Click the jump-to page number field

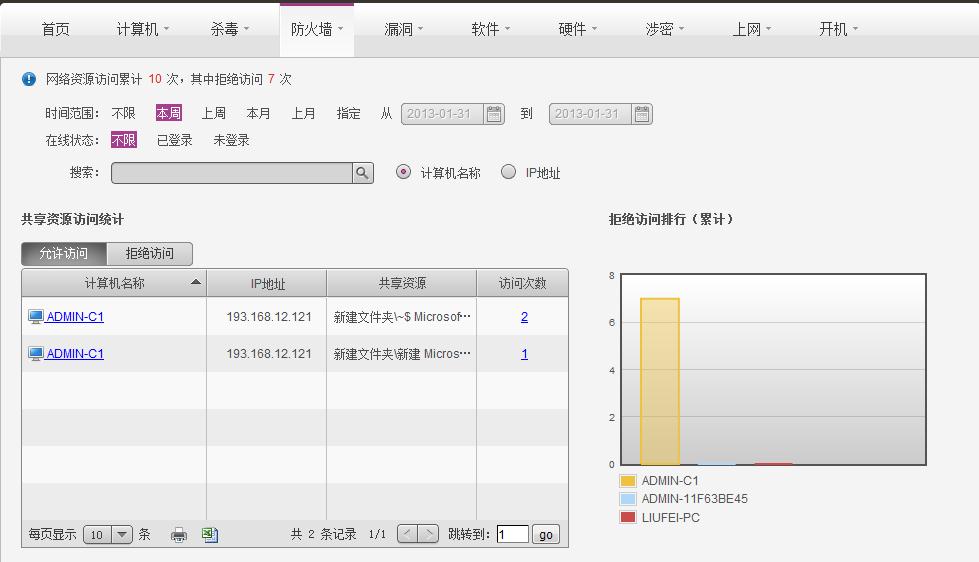click(513, 534)
